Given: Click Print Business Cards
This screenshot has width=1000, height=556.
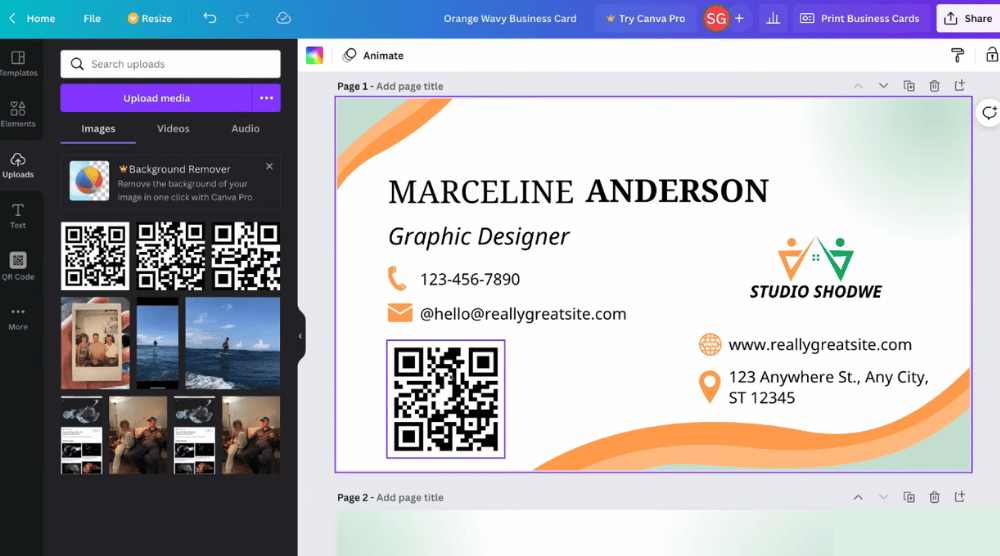Looking at the screenshot, I should tap(860, 18).
